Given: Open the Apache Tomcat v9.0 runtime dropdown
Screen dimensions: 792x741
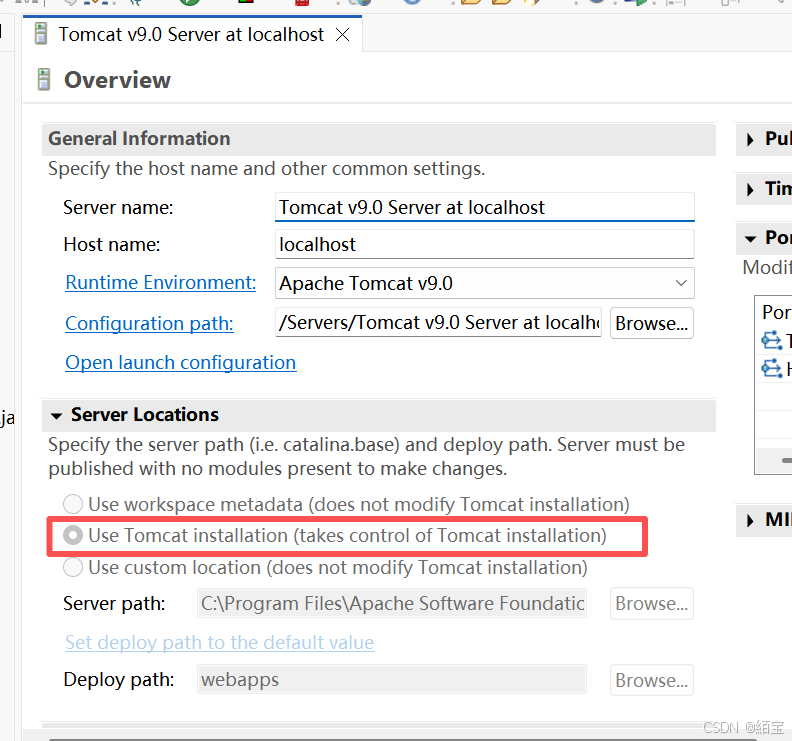Looking at the screenshot, I should coord(484,283).
